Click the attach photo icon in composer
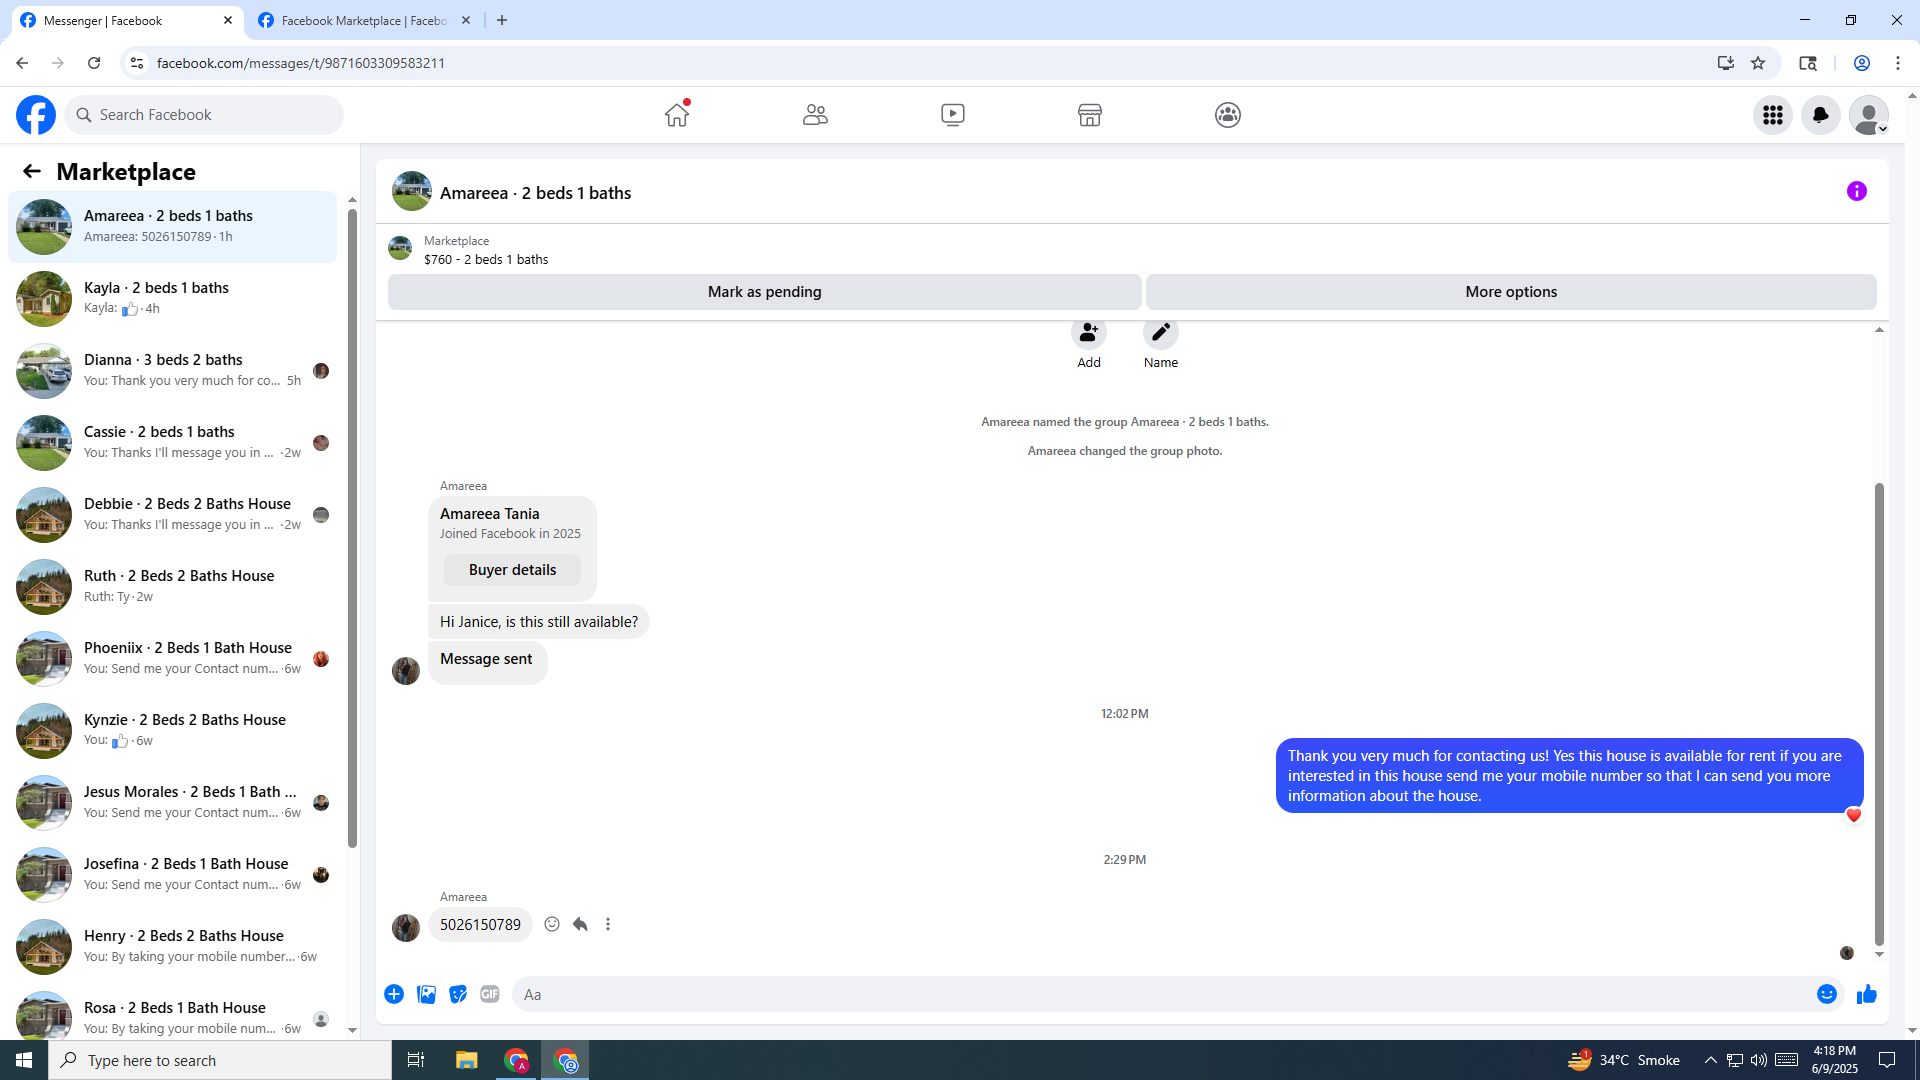The height and width of the screenshot is (1080, 1920). [x=426, y=994]
